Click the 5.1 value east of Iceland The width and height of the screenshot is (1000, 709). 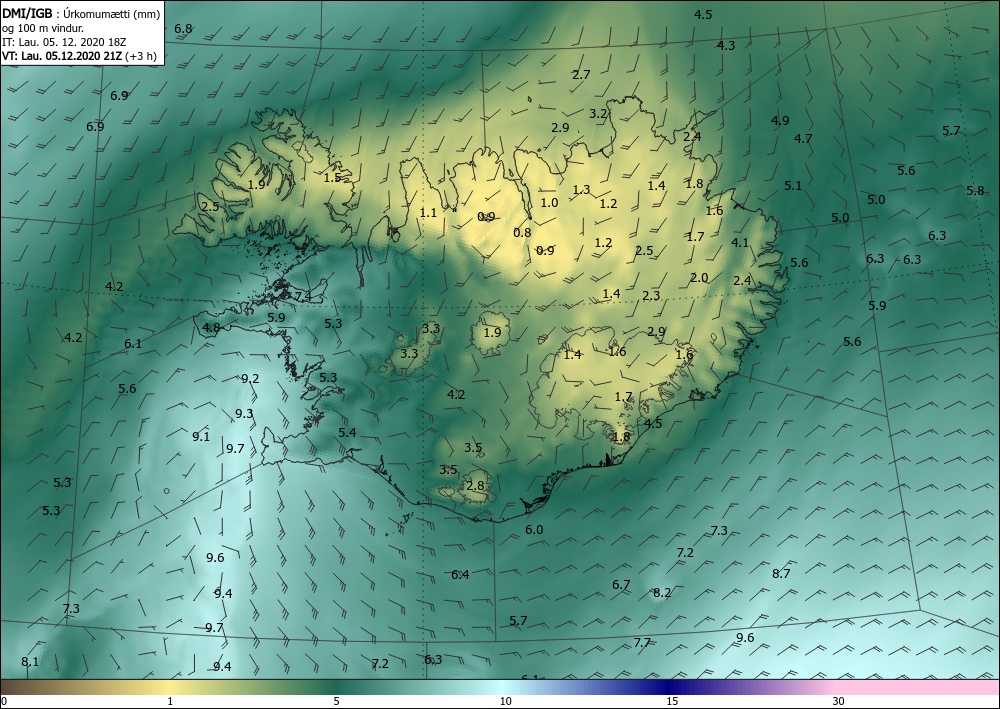[793, 186]
